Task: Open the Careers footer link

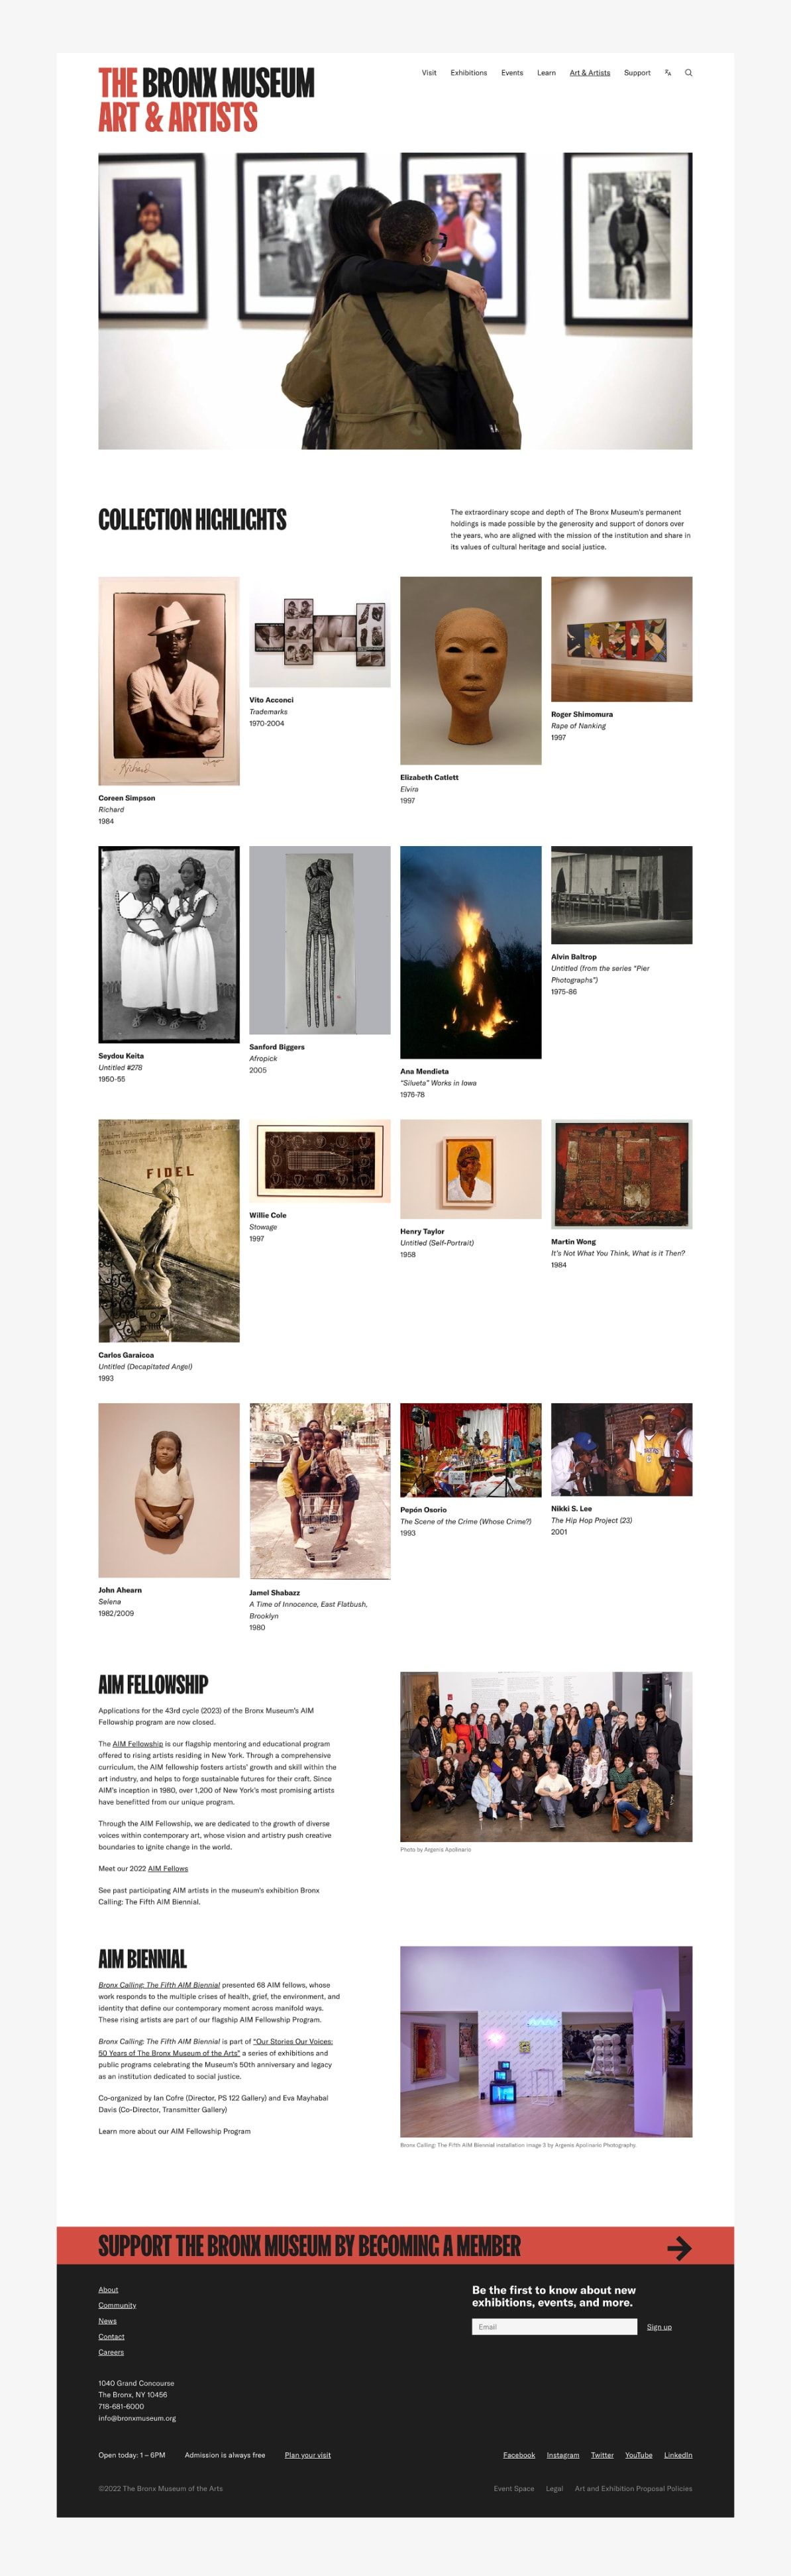Action: click(x=111, y=2352)
